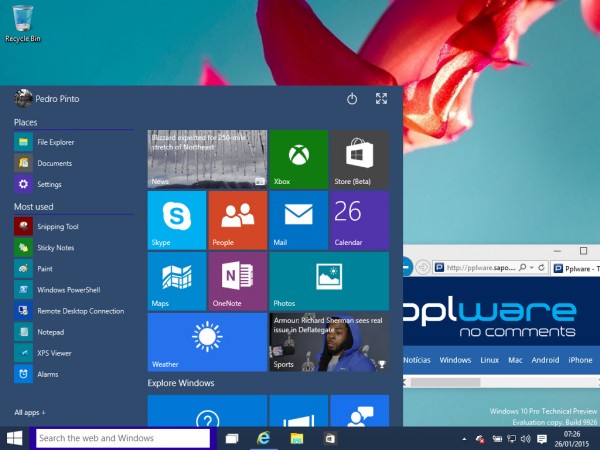Open the network icon in system tray

click(x=511, y=439)
